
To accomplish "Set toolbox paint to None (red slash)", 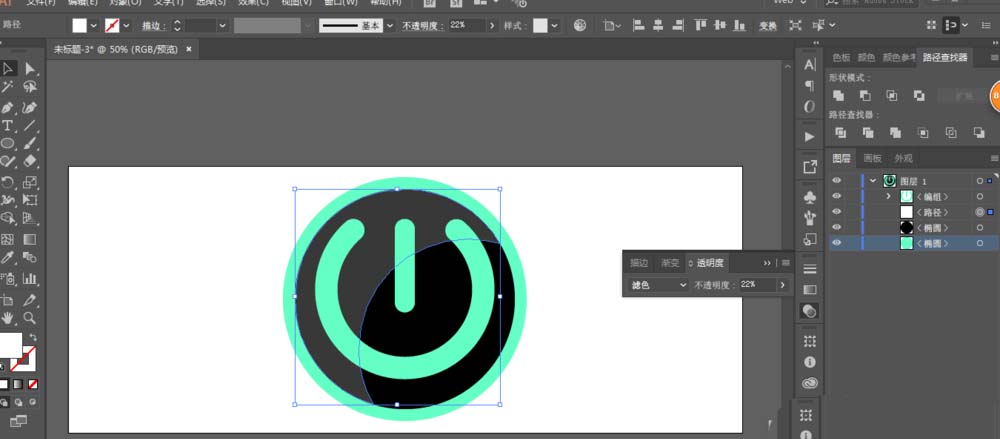I will pyautogui.click(x=33, y=384).
